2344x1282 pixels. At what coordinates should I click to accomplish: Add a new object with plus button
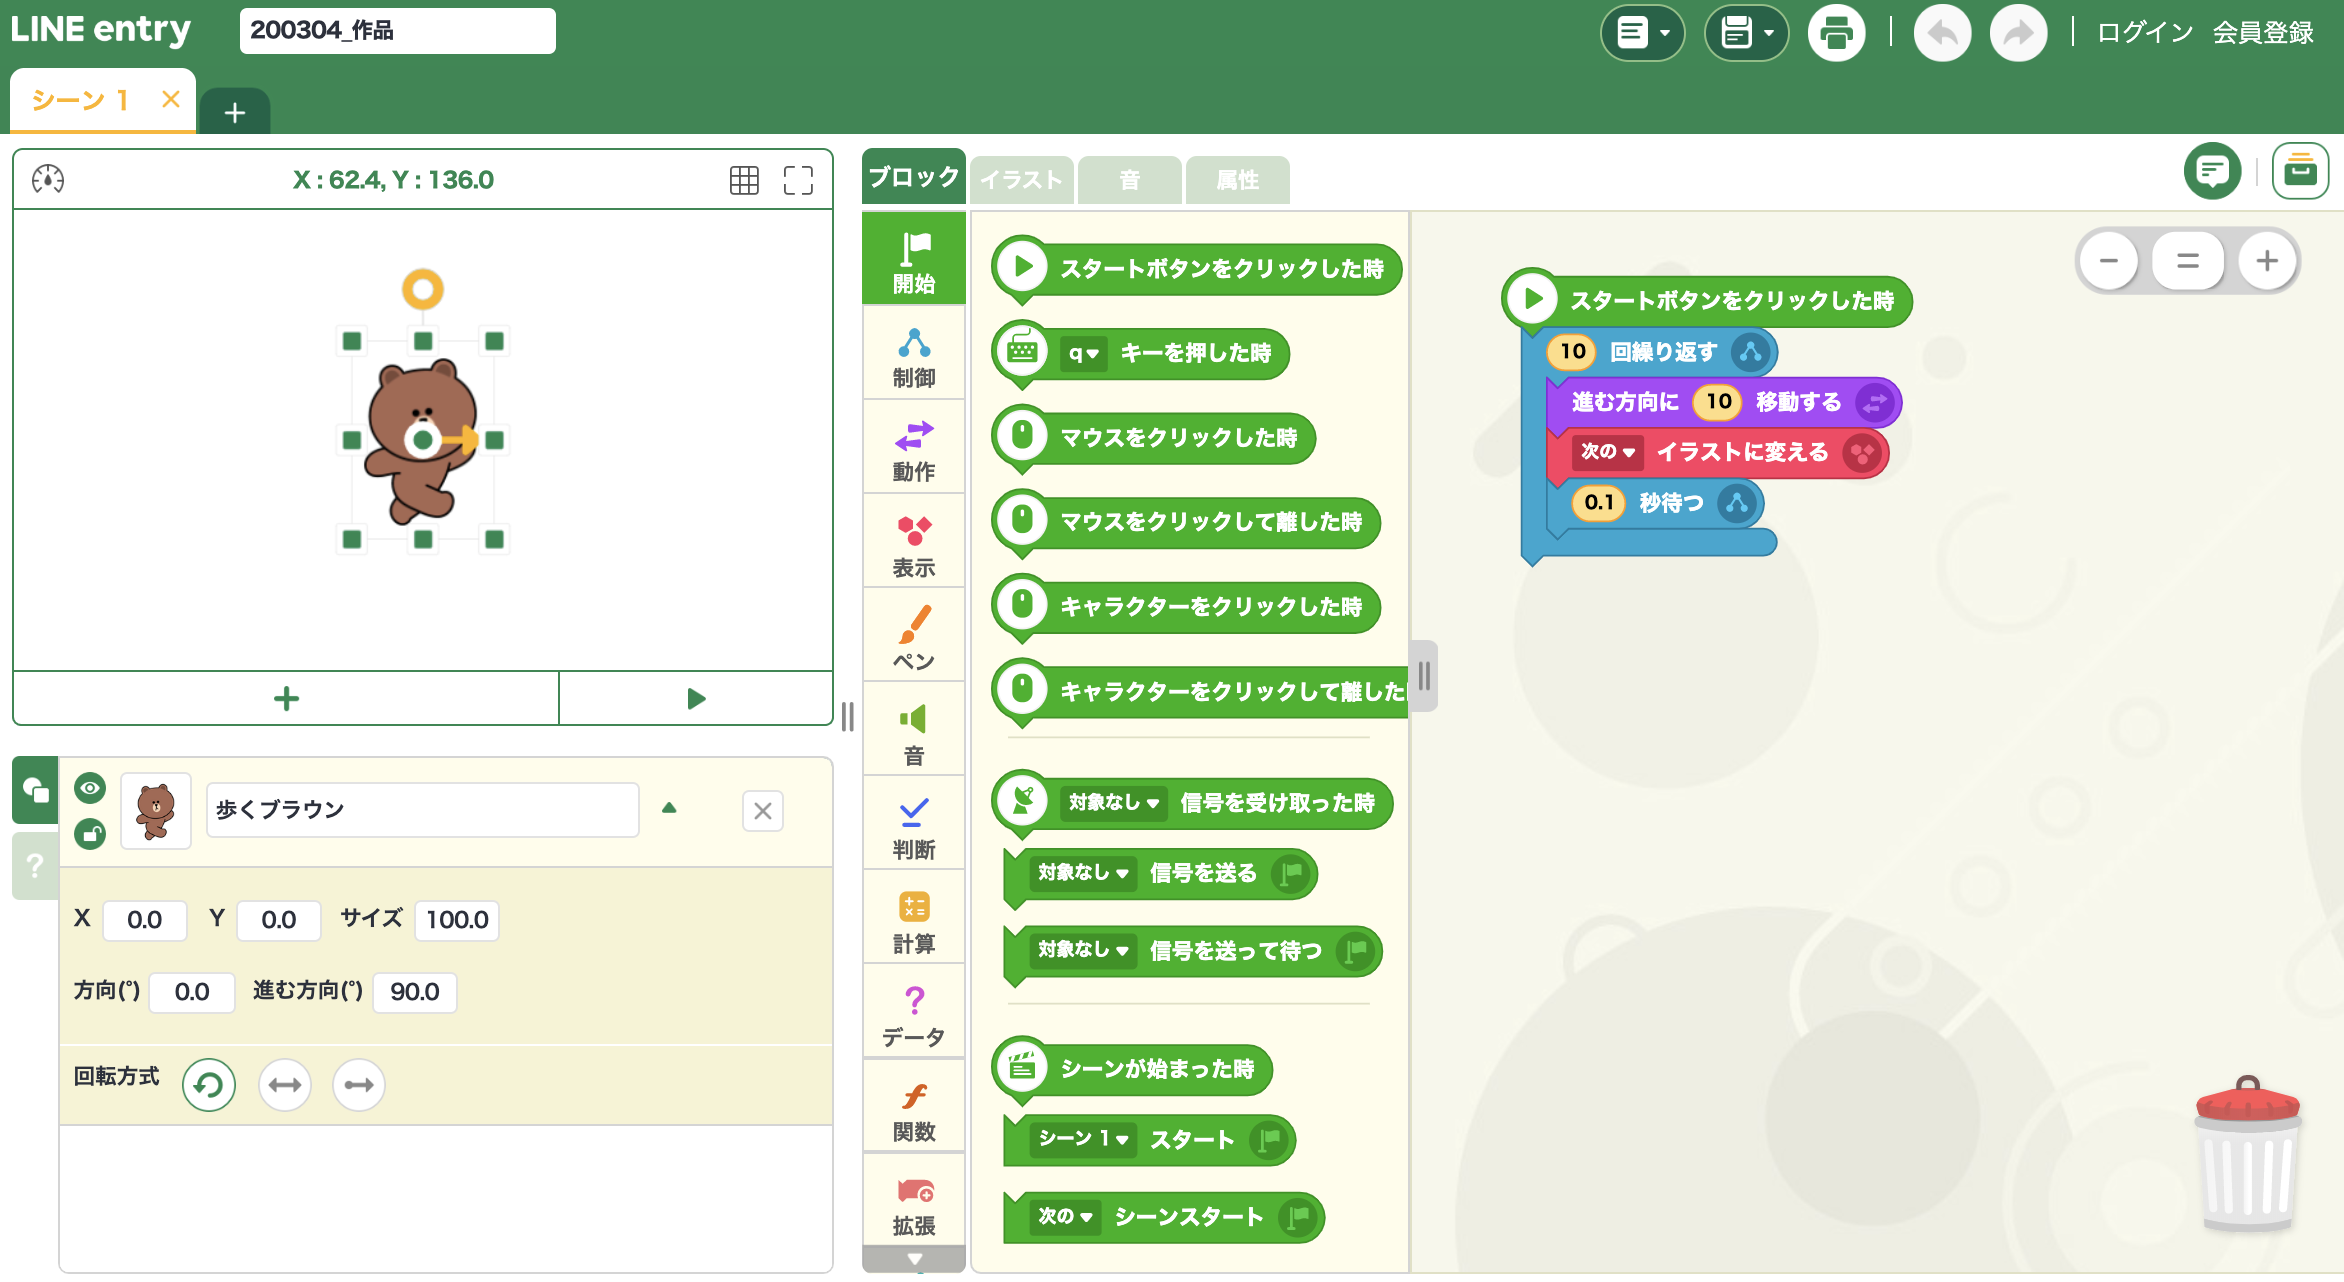point(286,698)
